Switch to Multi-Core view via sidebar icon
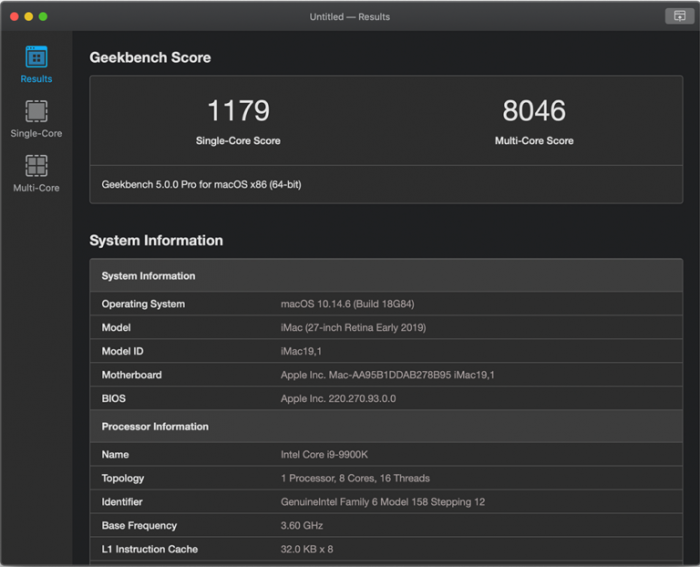Image resolution: width=700 pixels, height=567 pixels. click(36, 166)
